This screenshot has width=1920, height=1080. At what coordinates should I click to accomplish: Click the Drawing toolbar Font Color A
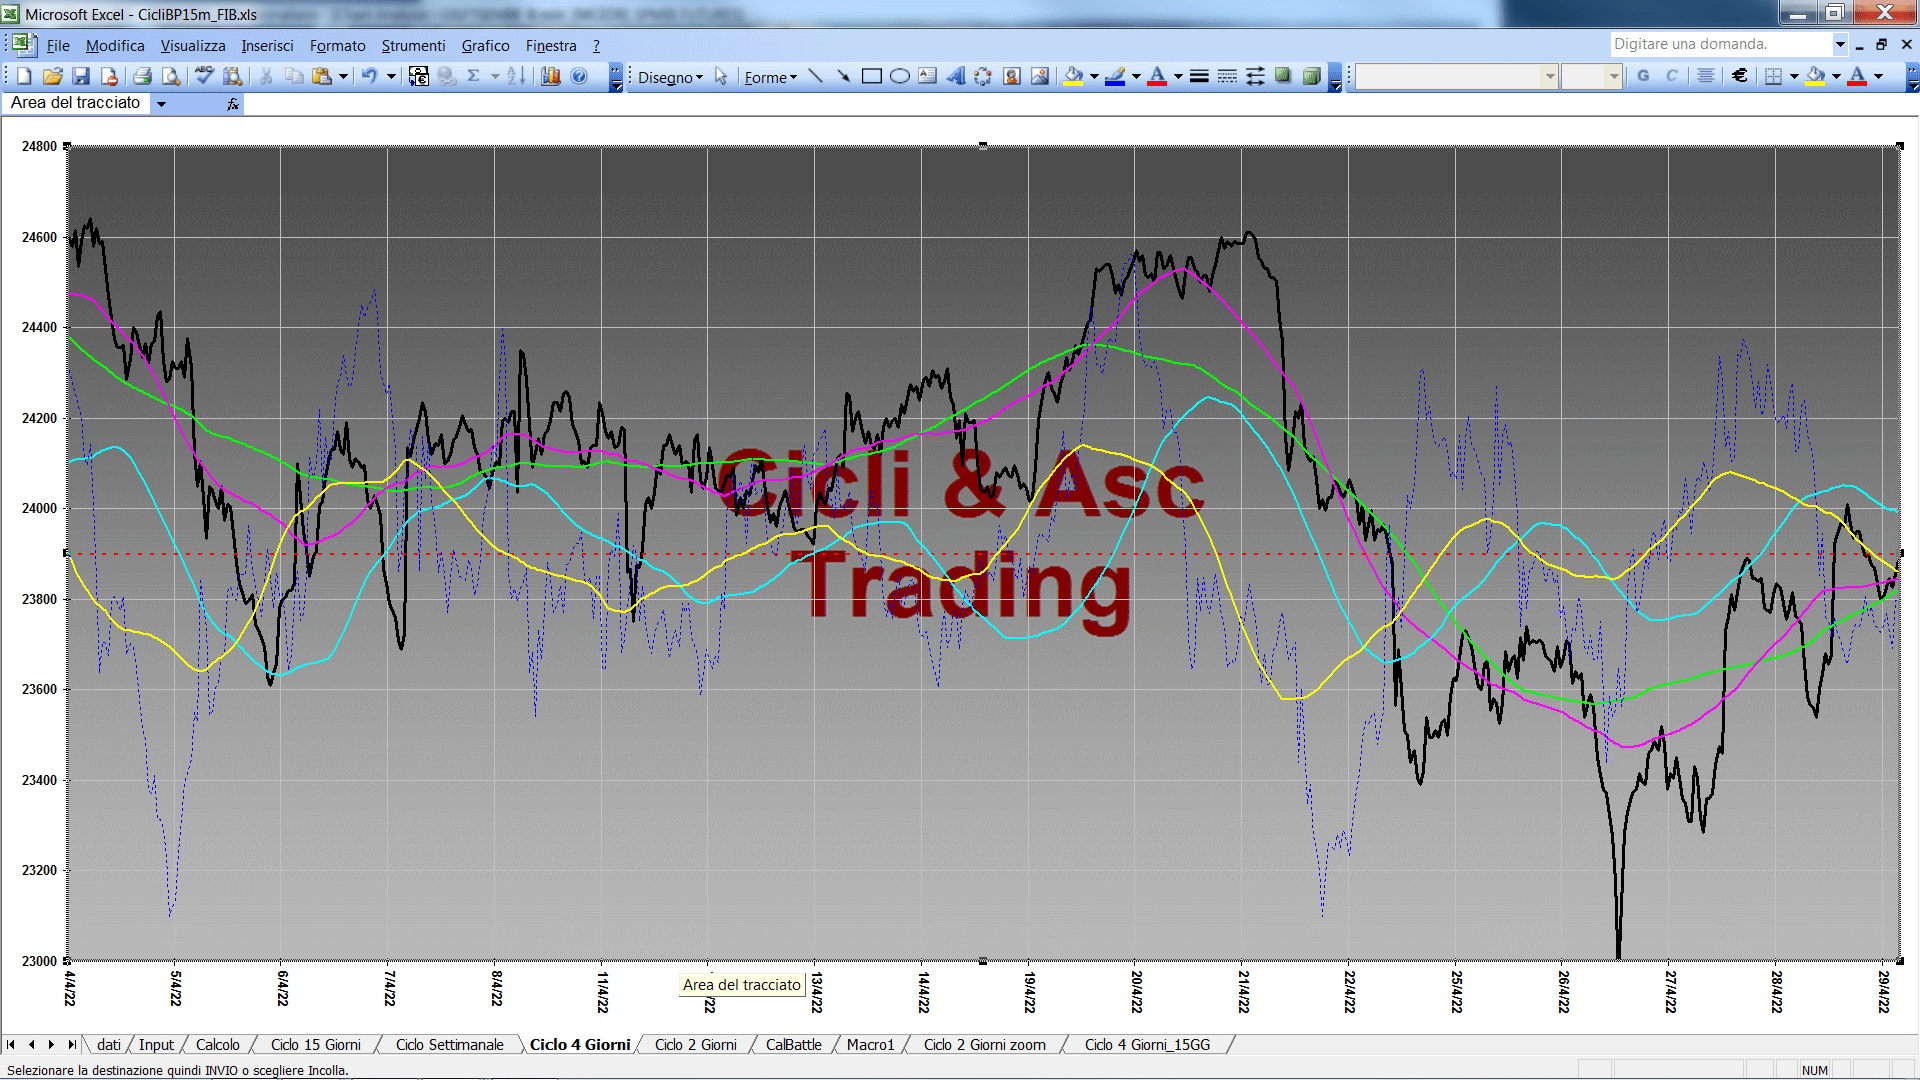(1157, 76)
